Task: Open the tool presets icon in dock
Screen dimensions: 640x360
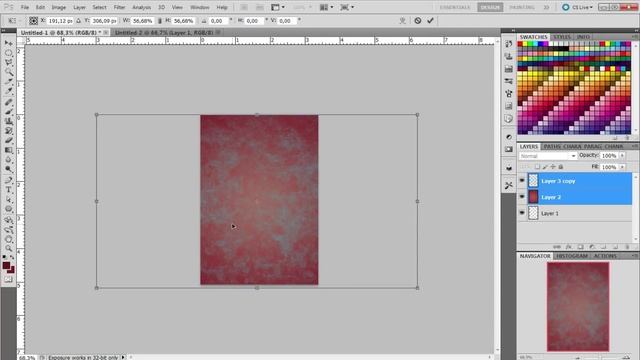Action: click(509, 186)
